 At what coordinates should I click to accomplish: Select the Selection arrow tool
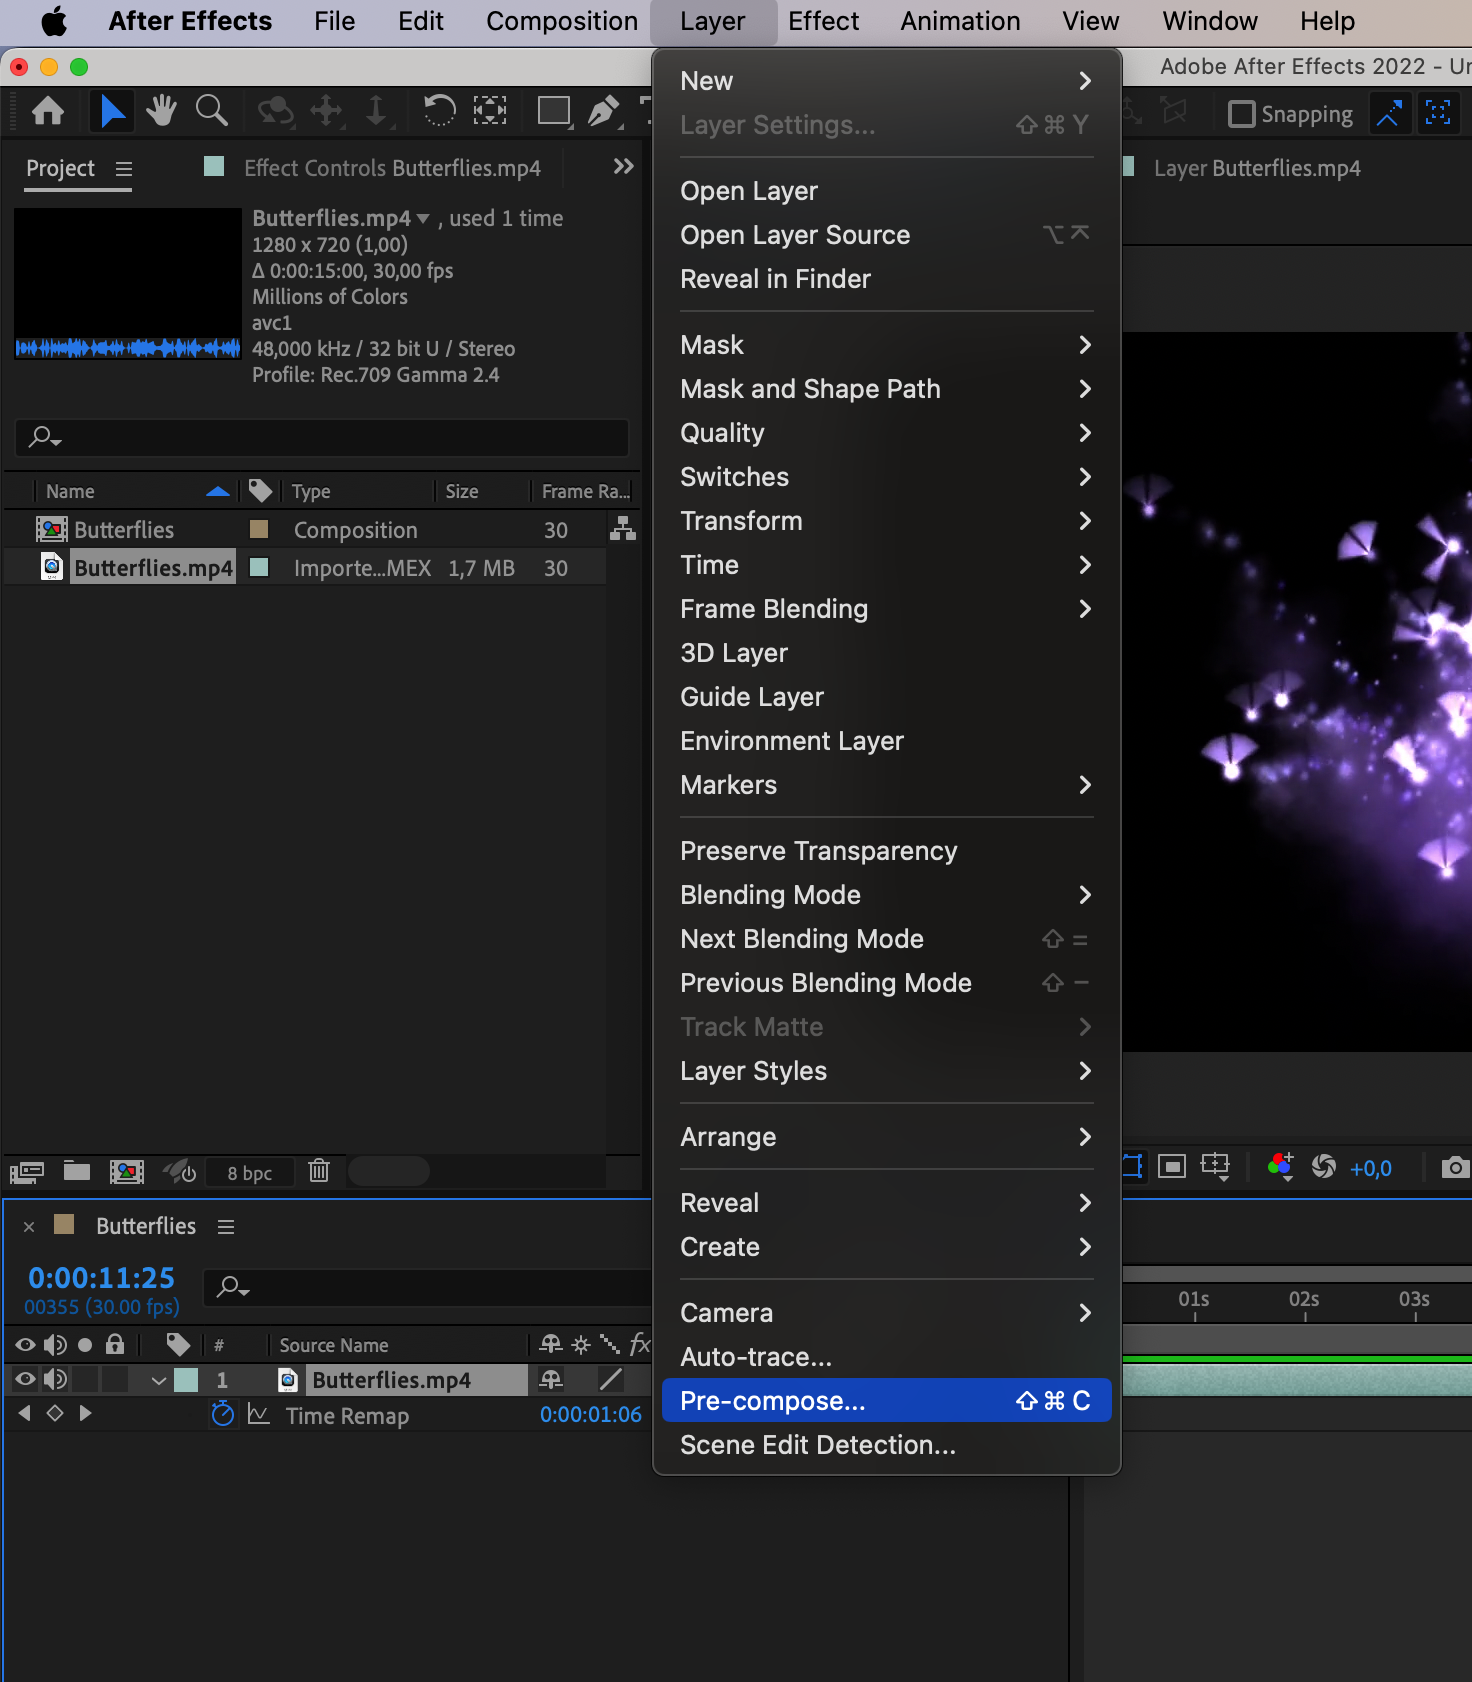pyautogui.click(x=112, y=111)
